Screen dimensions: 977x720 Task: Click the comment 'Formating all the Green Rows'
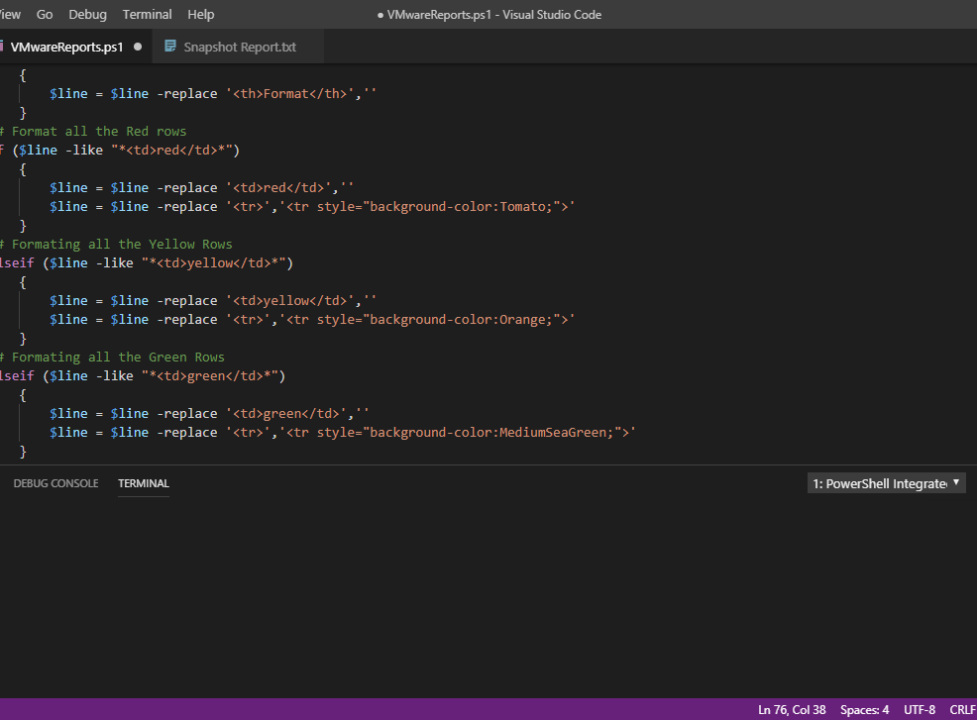point(118,357)
